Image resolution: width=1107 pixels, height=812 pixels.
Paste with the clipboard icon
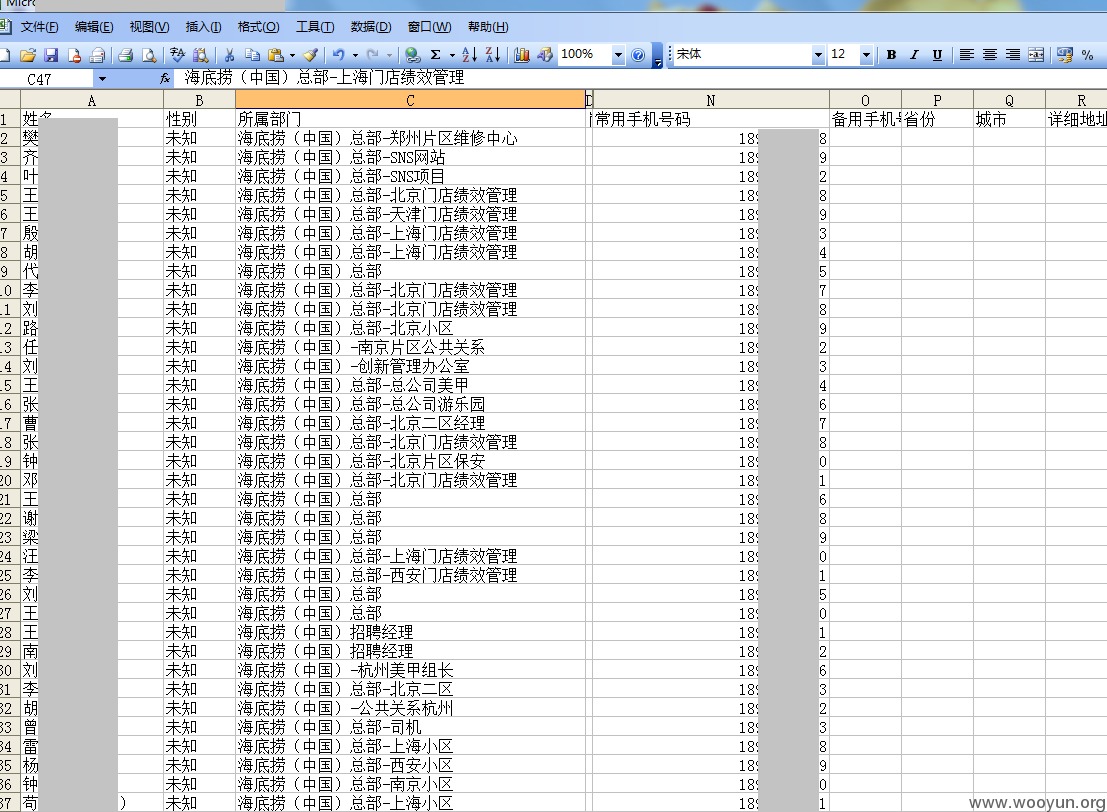276,54
